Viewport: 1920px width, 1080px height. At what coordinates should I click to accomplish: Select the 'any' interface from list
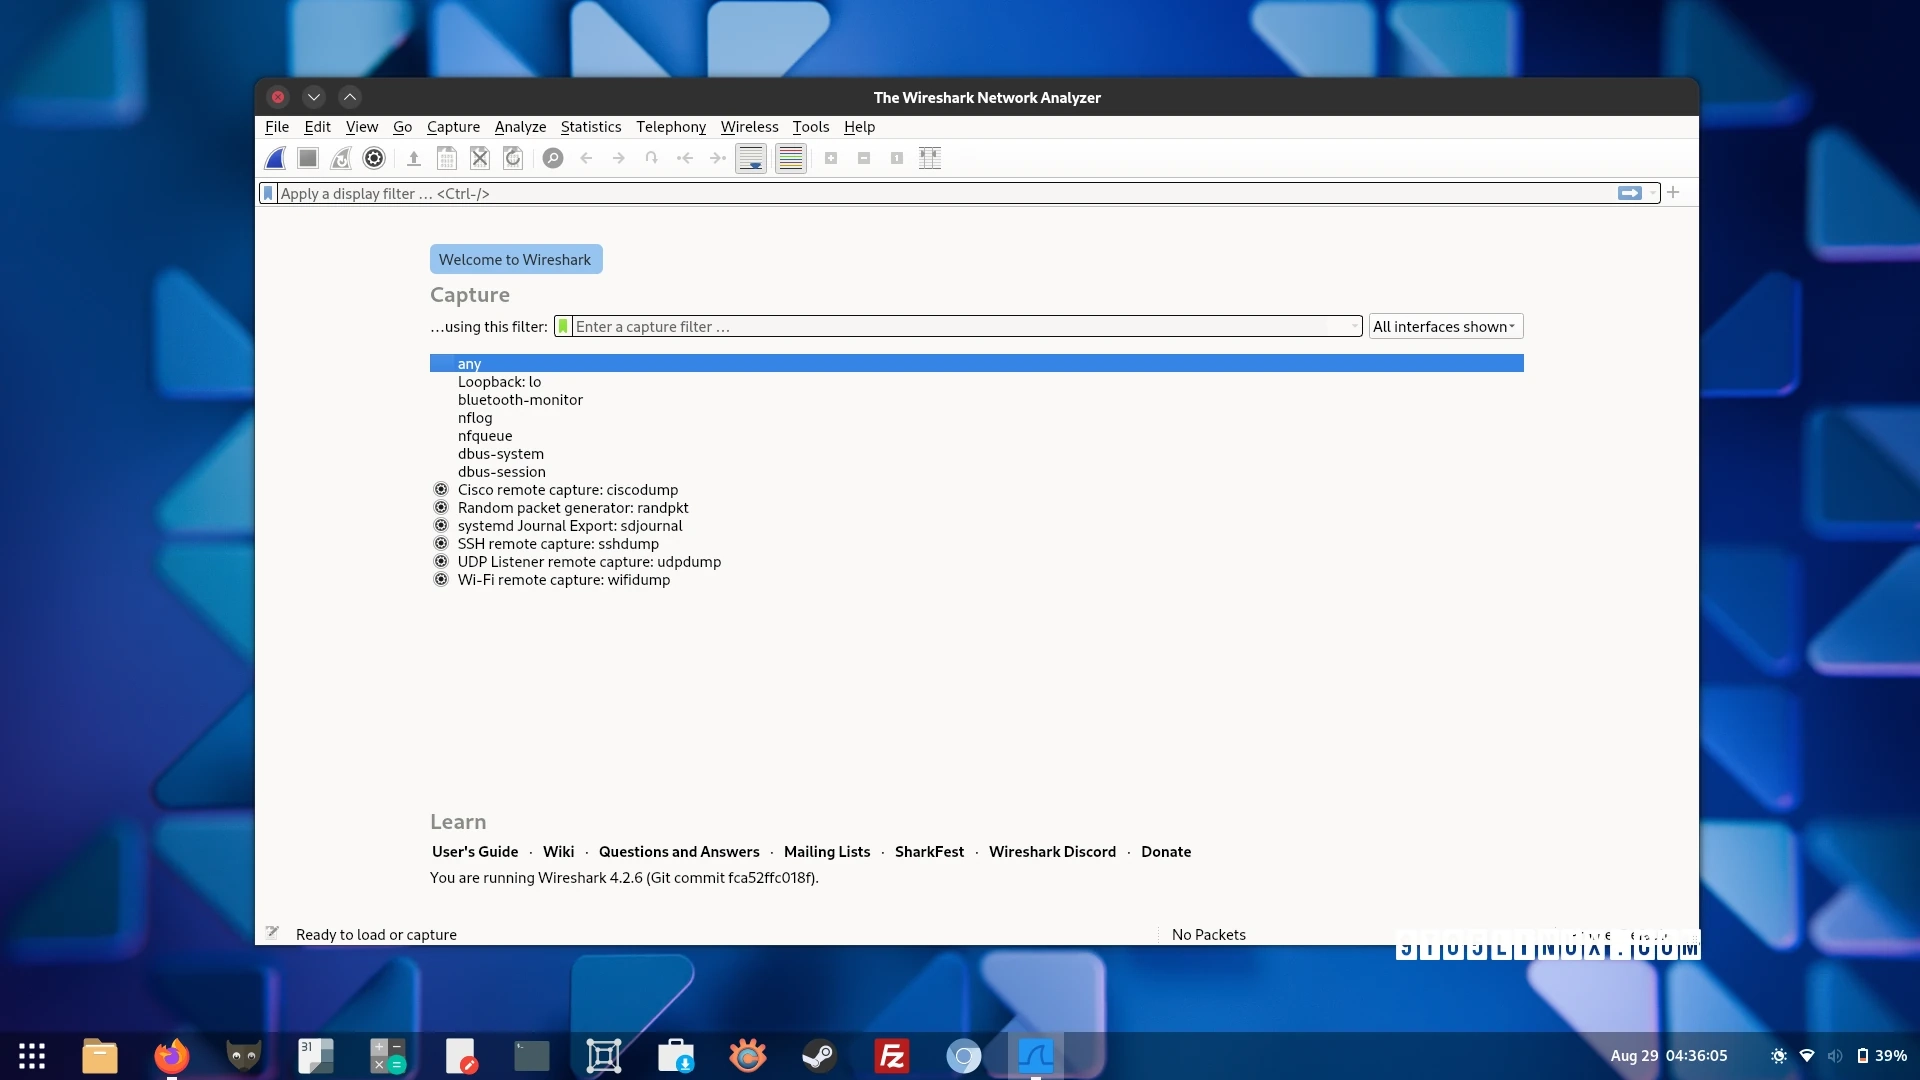[468, 363]
